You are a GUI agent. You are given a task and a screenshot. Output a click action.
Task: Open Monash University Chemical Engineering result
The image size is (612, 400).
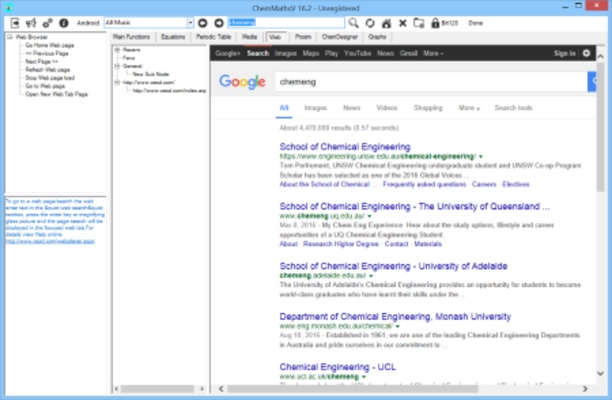point(395,316)
